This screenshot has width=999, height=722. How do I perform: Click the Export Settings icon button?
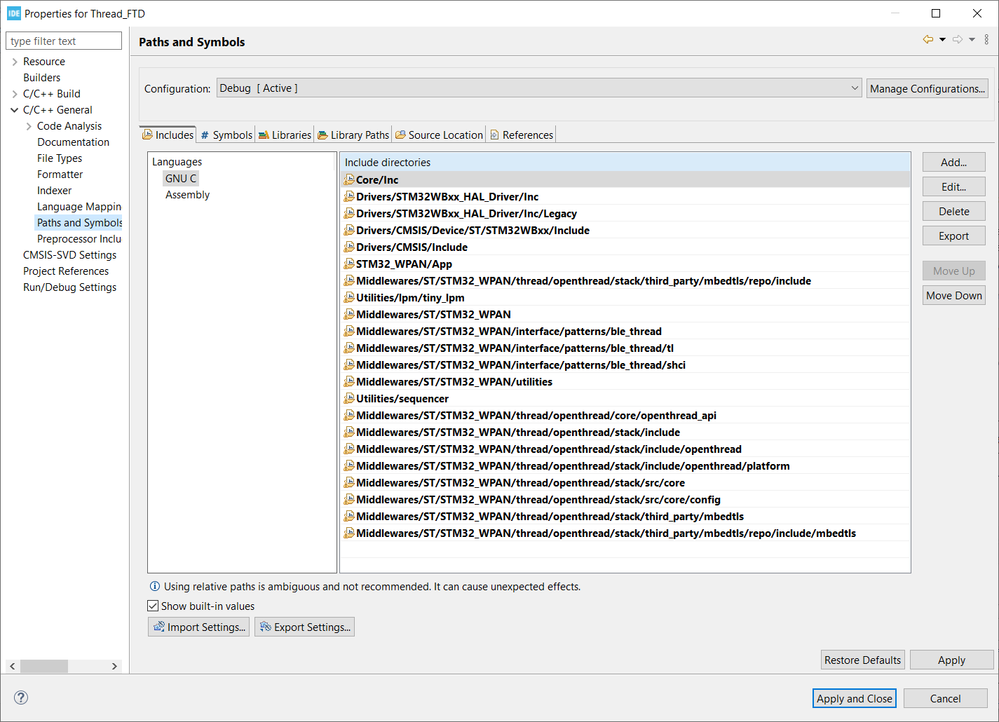click(304, 627)
